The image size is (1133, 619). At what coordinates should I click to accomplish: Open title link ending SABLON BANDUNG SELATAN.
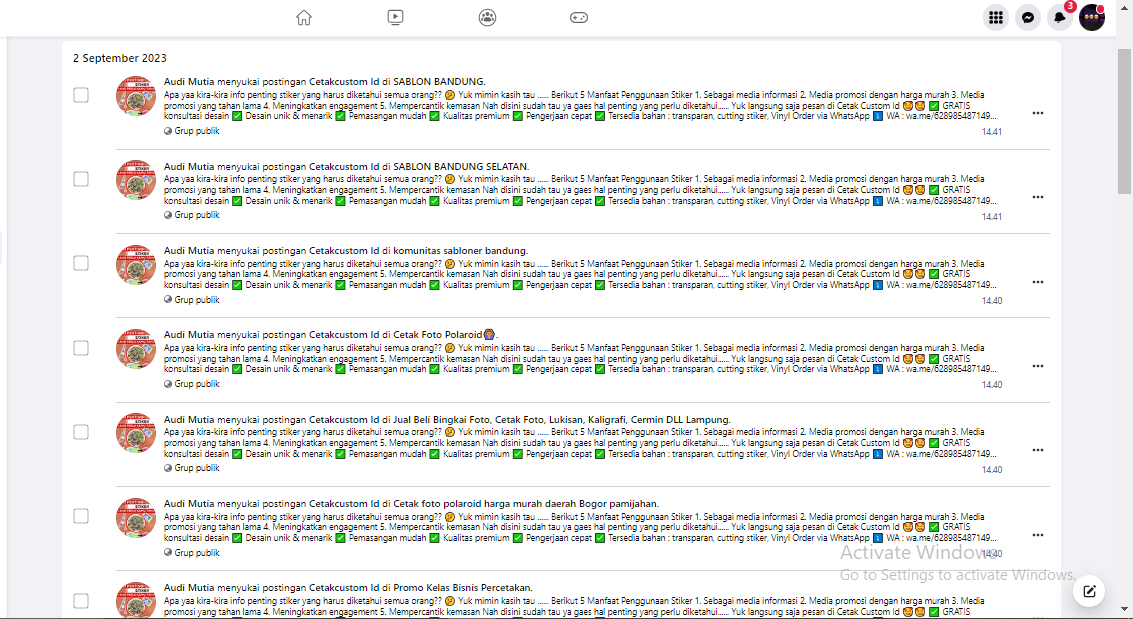346,166
